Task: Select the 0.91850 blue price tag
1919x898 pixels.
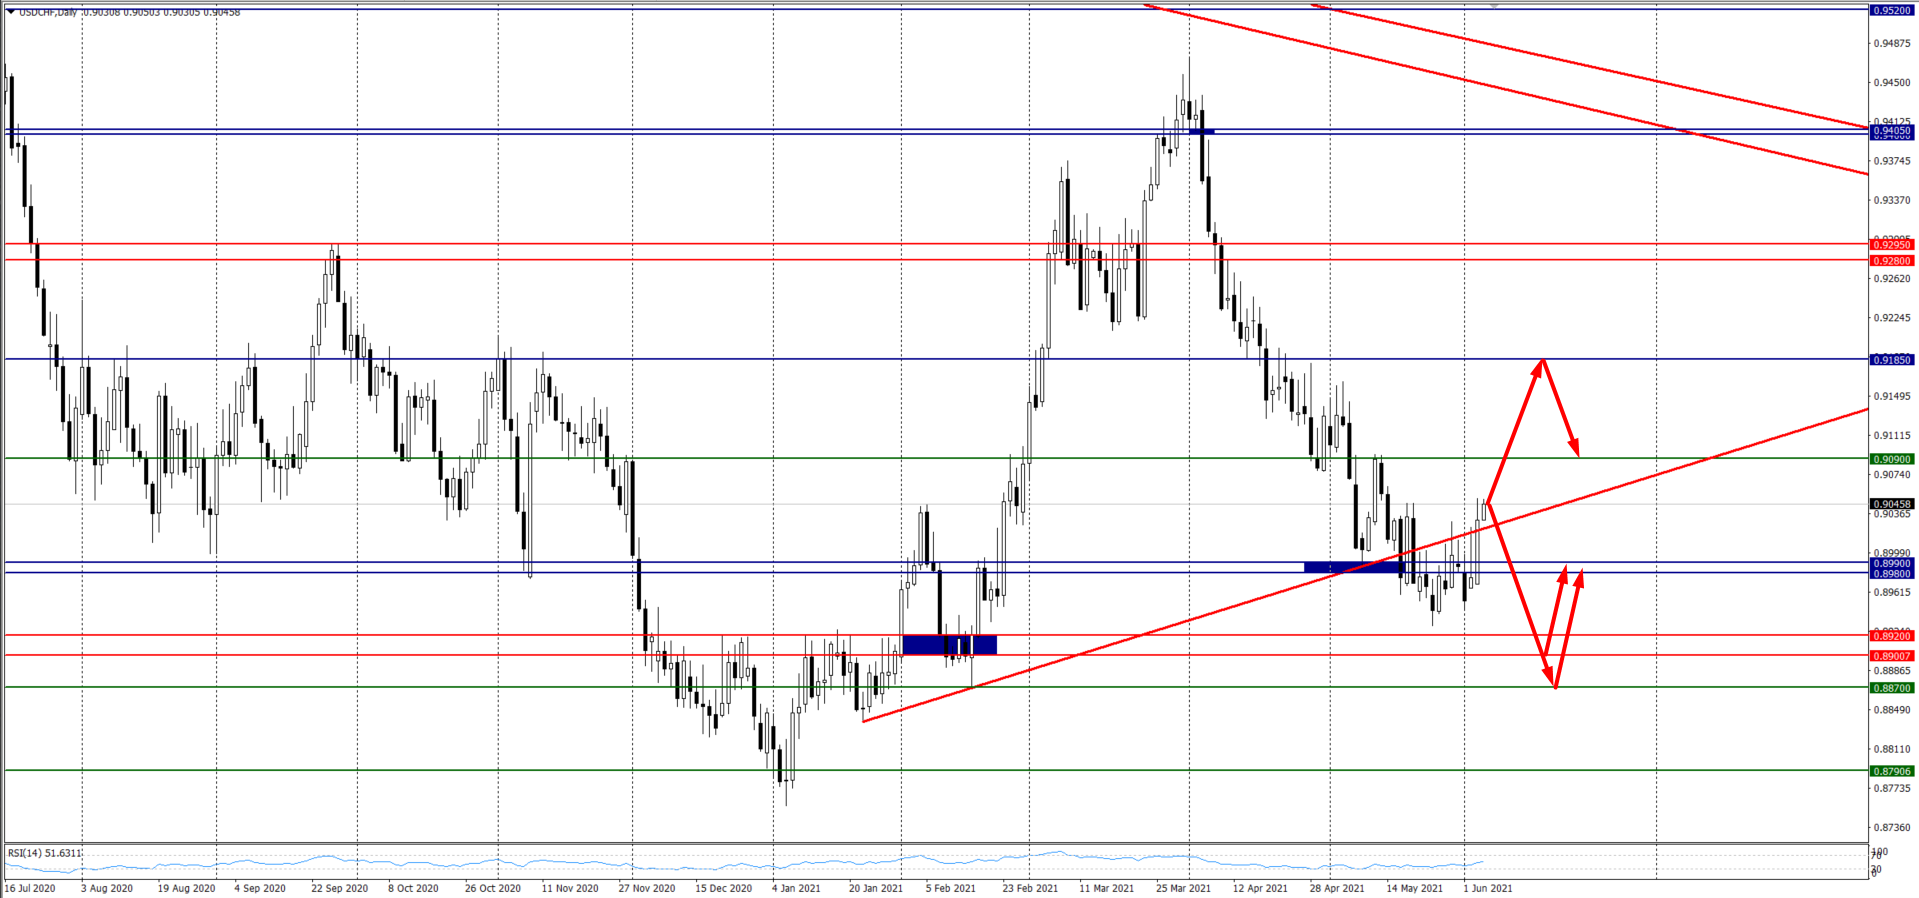Action: pos(1891,360)
